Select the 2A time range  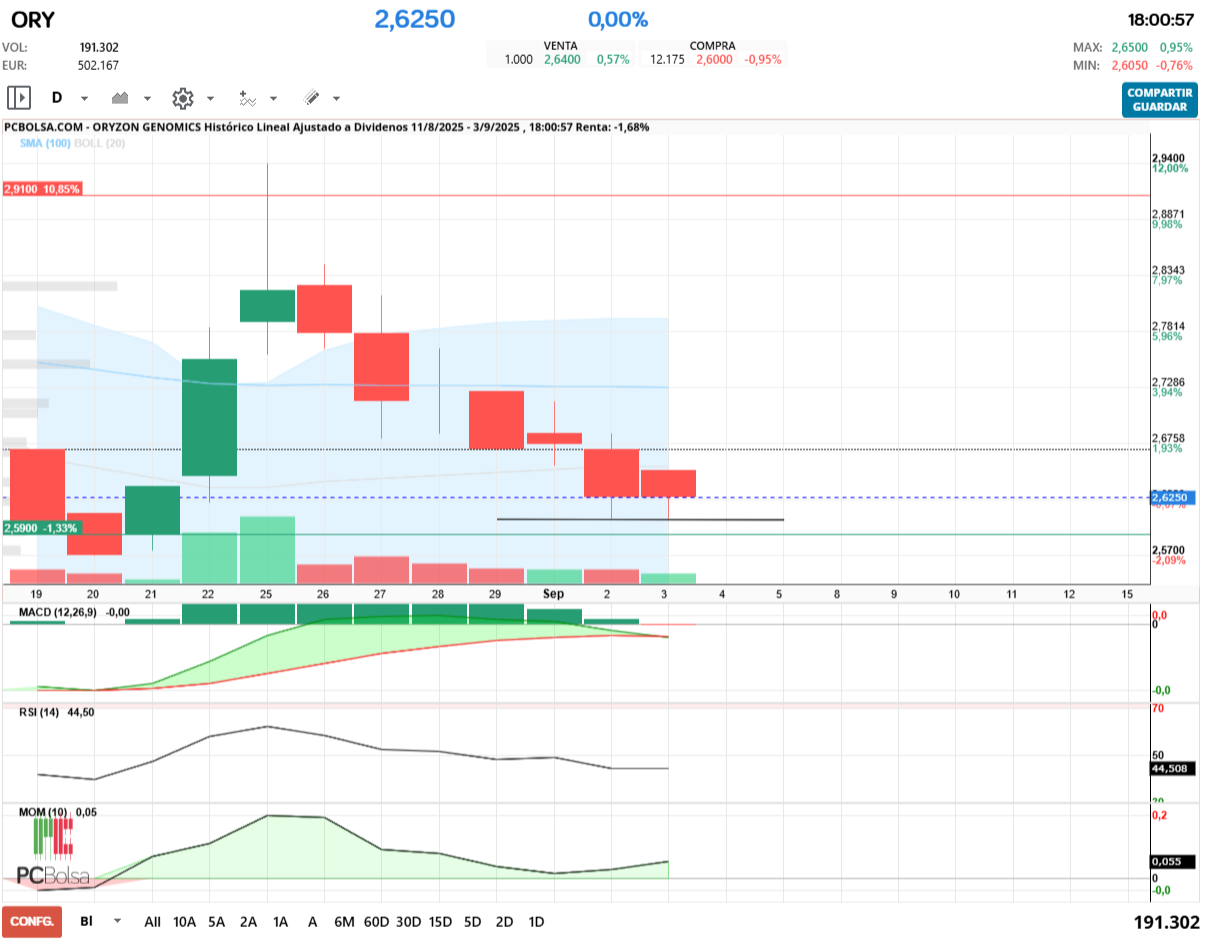tap(248, 921)
